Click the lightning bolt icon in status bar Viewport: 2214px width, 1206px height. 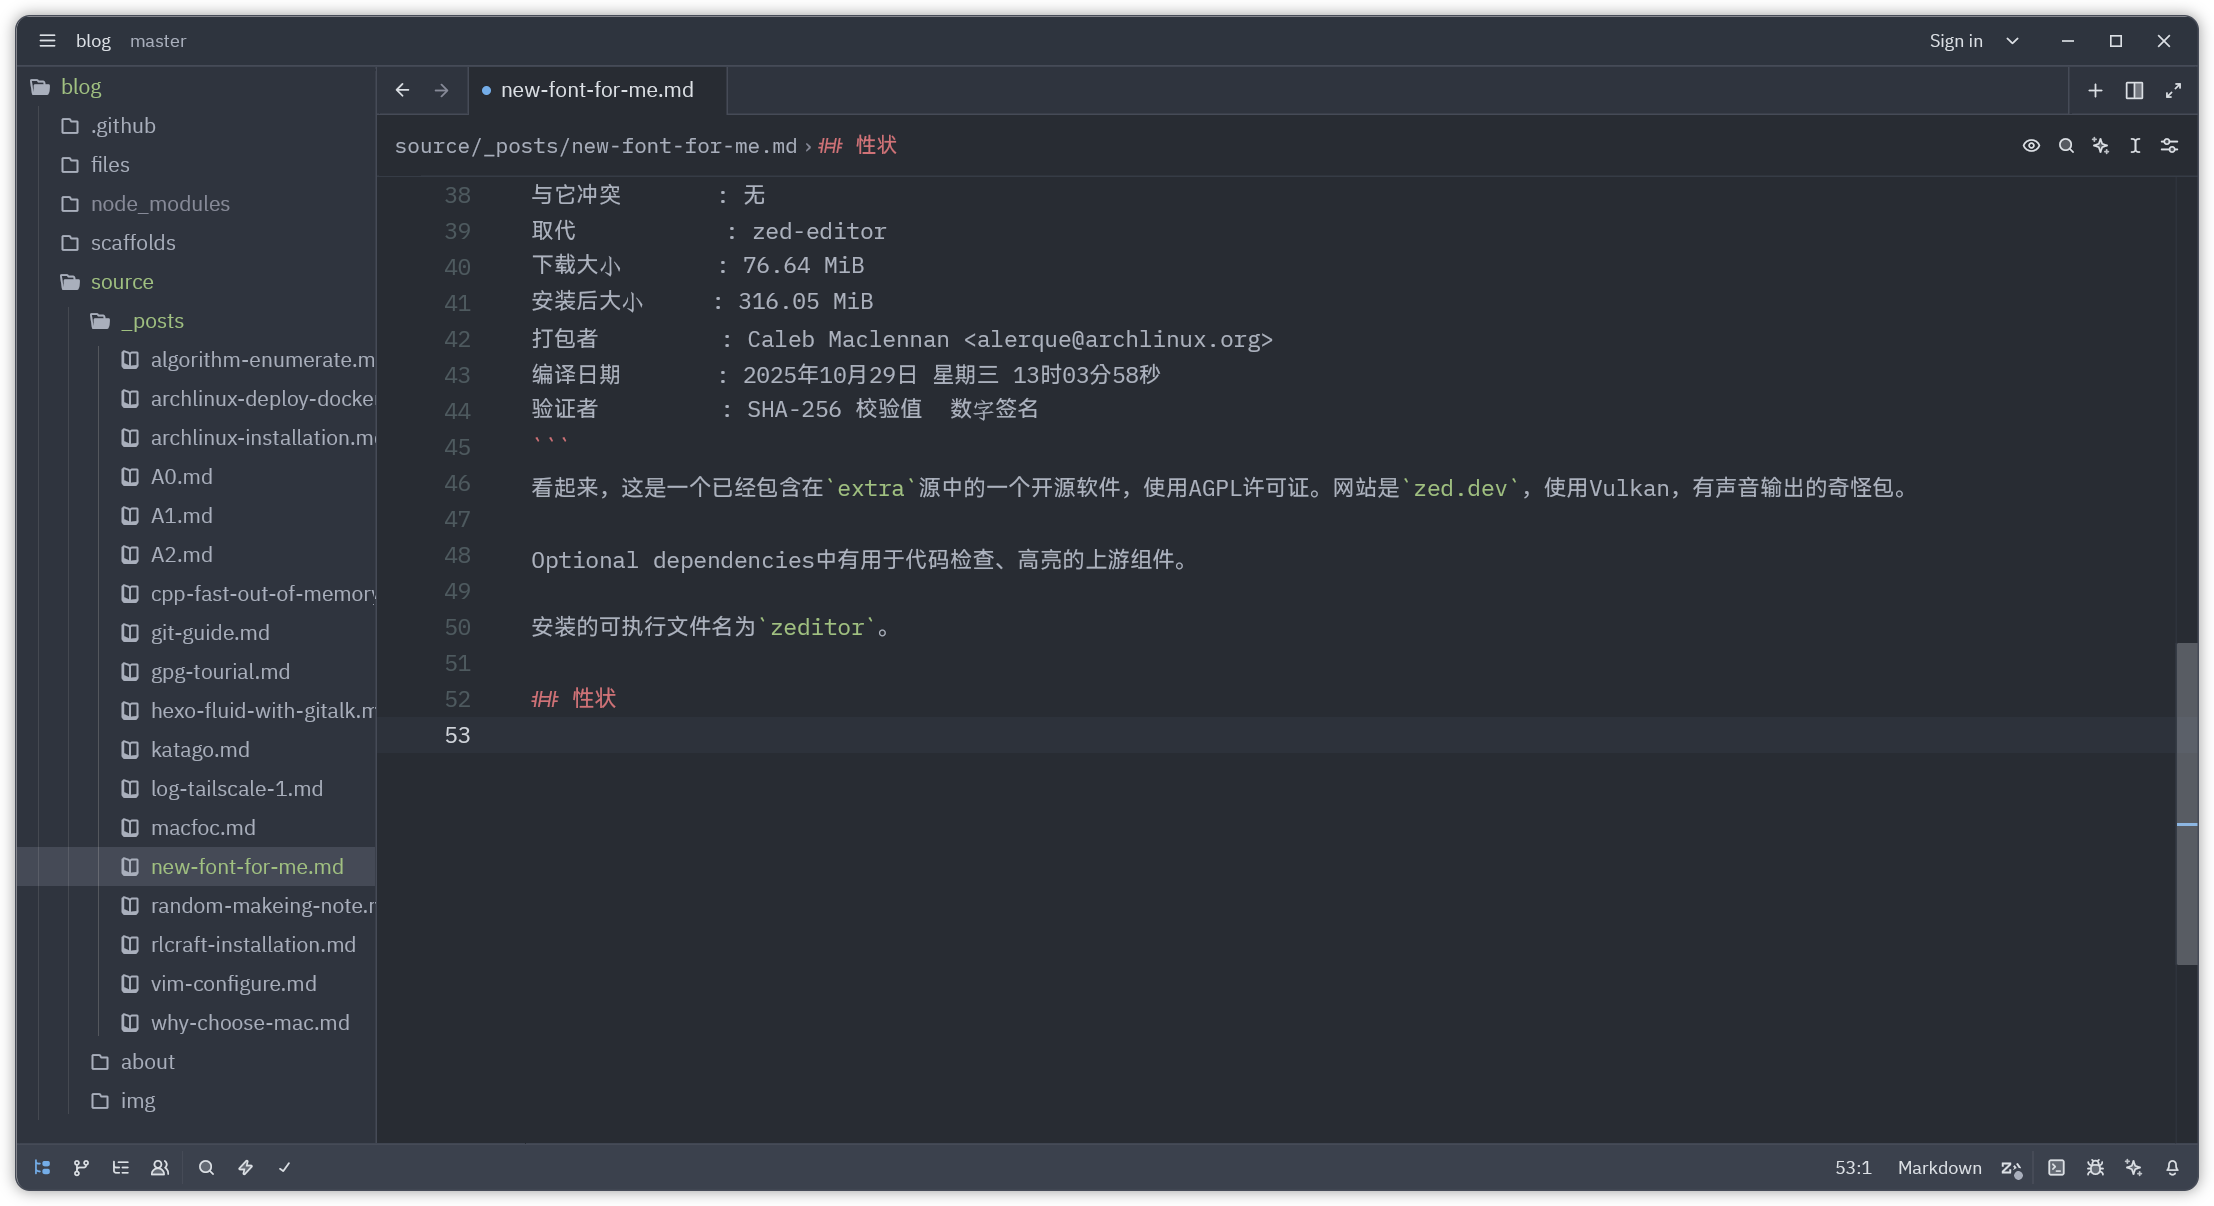coord(246,1167)
